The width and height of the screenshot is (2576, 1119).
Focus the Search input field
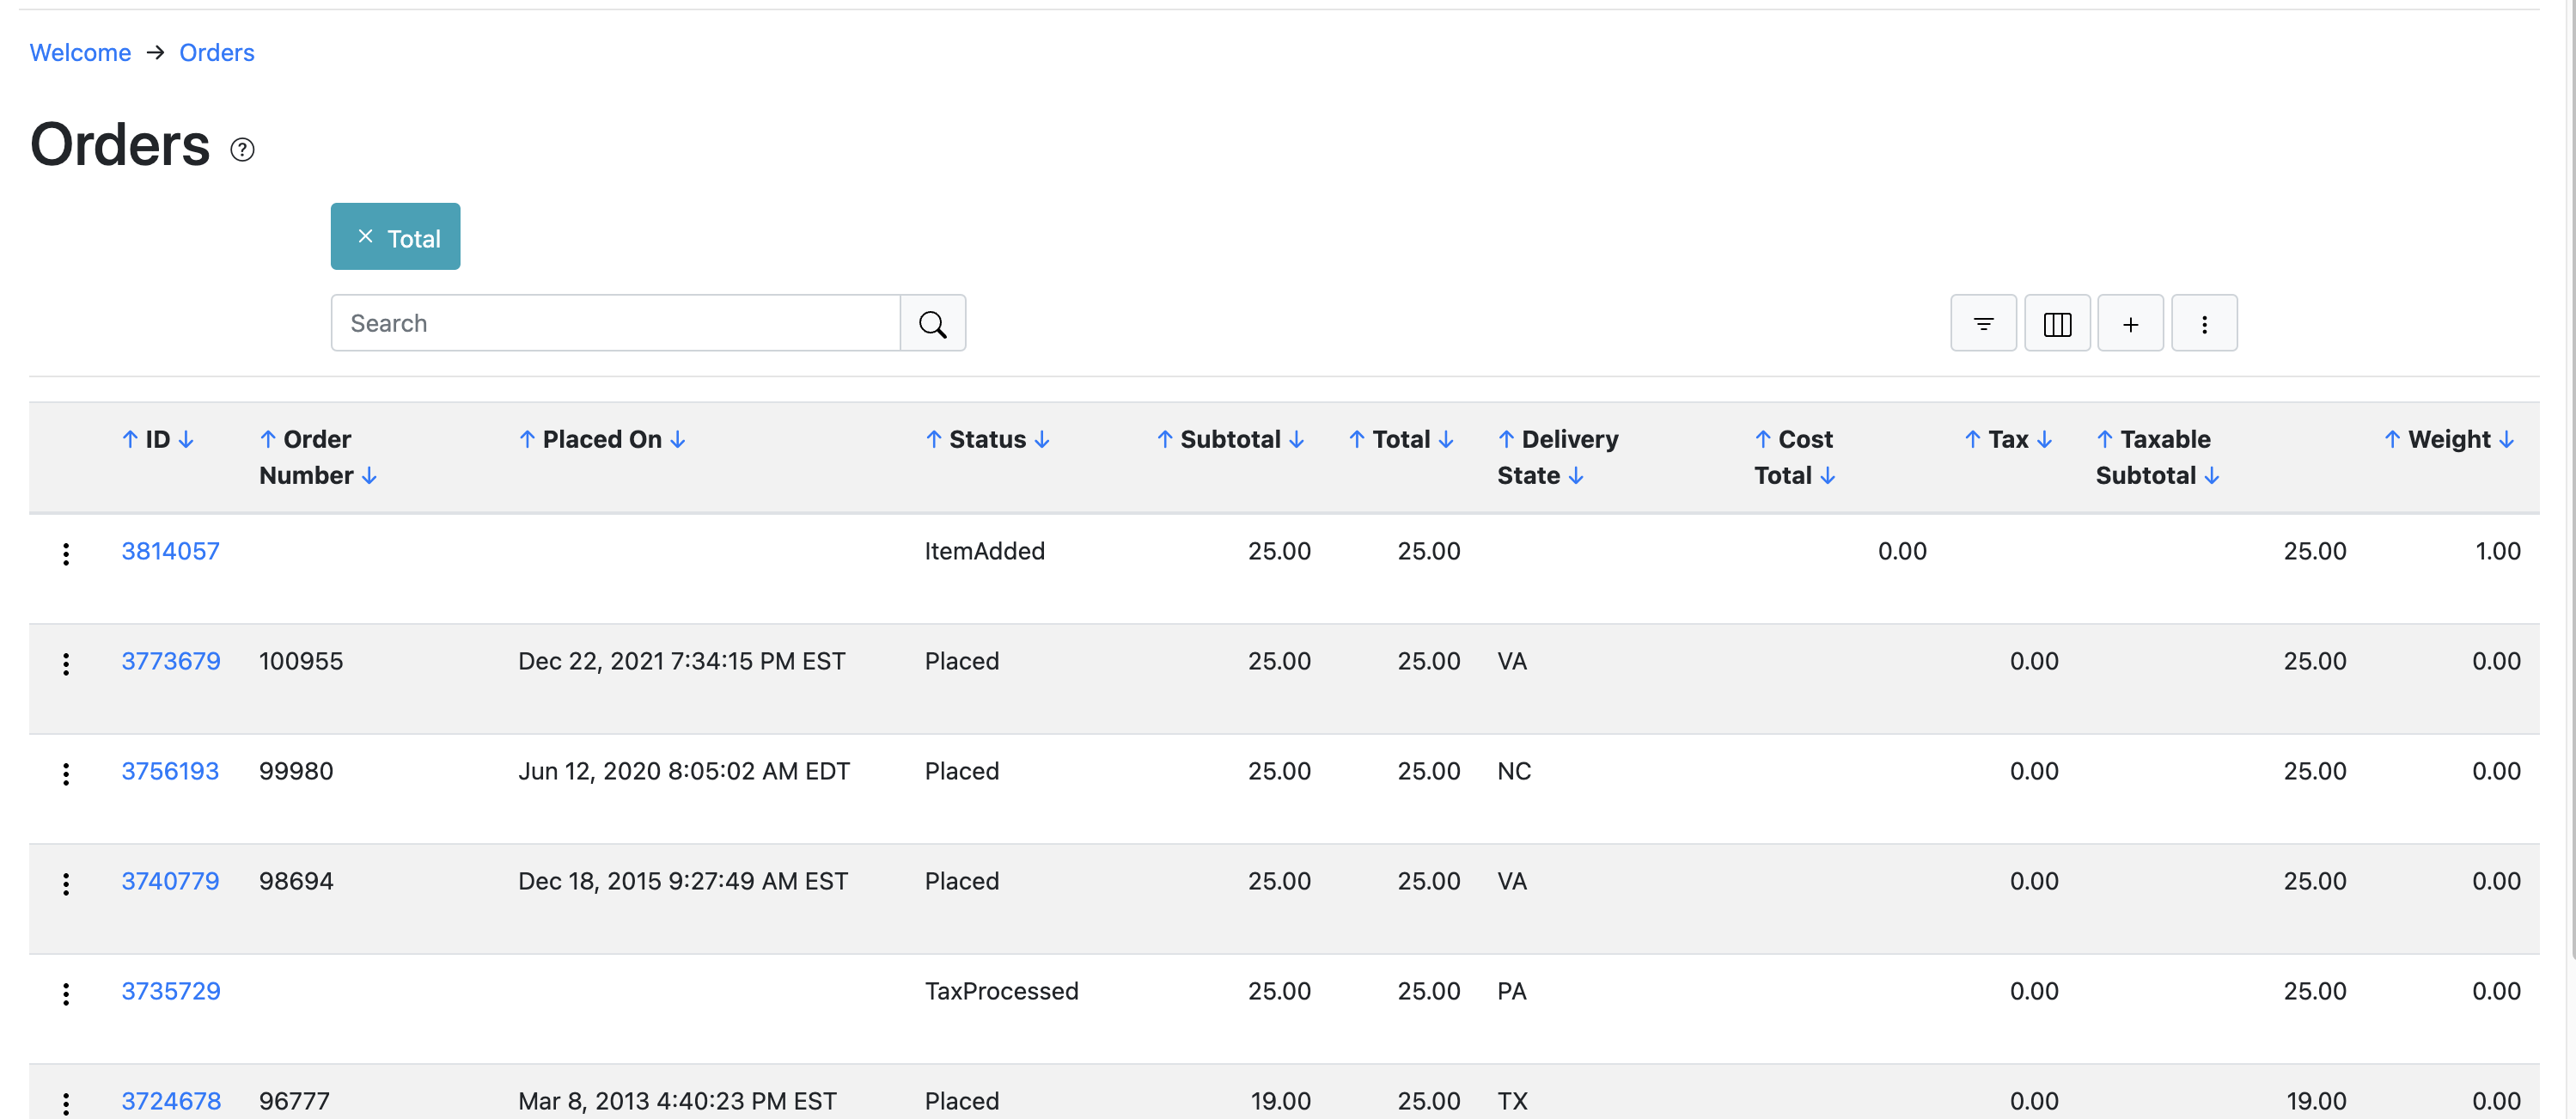(x=616, y=323)
